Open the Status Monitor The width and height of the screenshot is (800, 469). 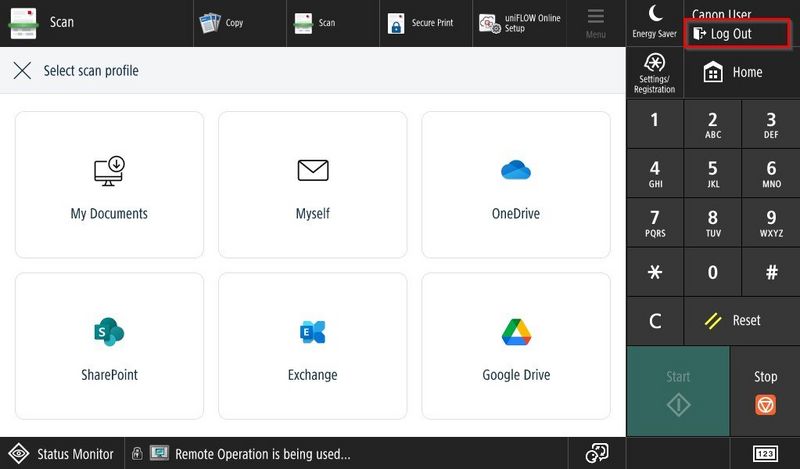pyautogui.click(x=62, y=454)
